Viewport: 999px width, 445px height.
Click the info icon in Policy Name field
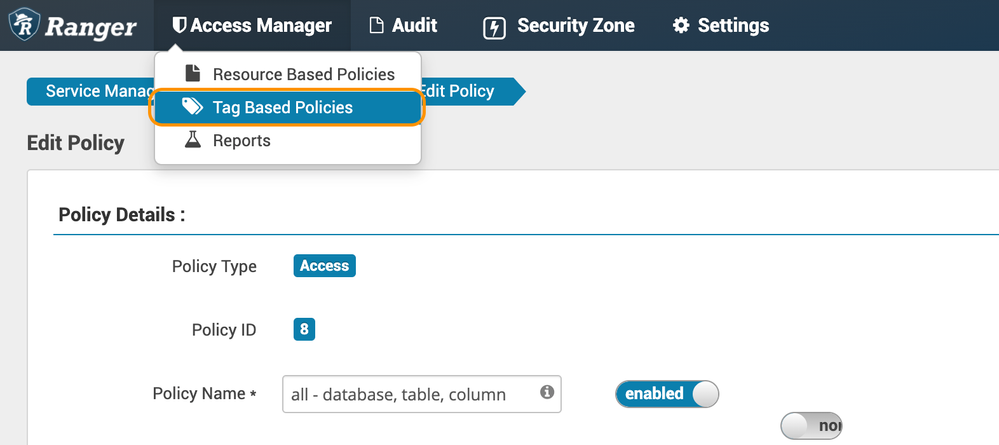pyautogui.click(x=547, y=393)
